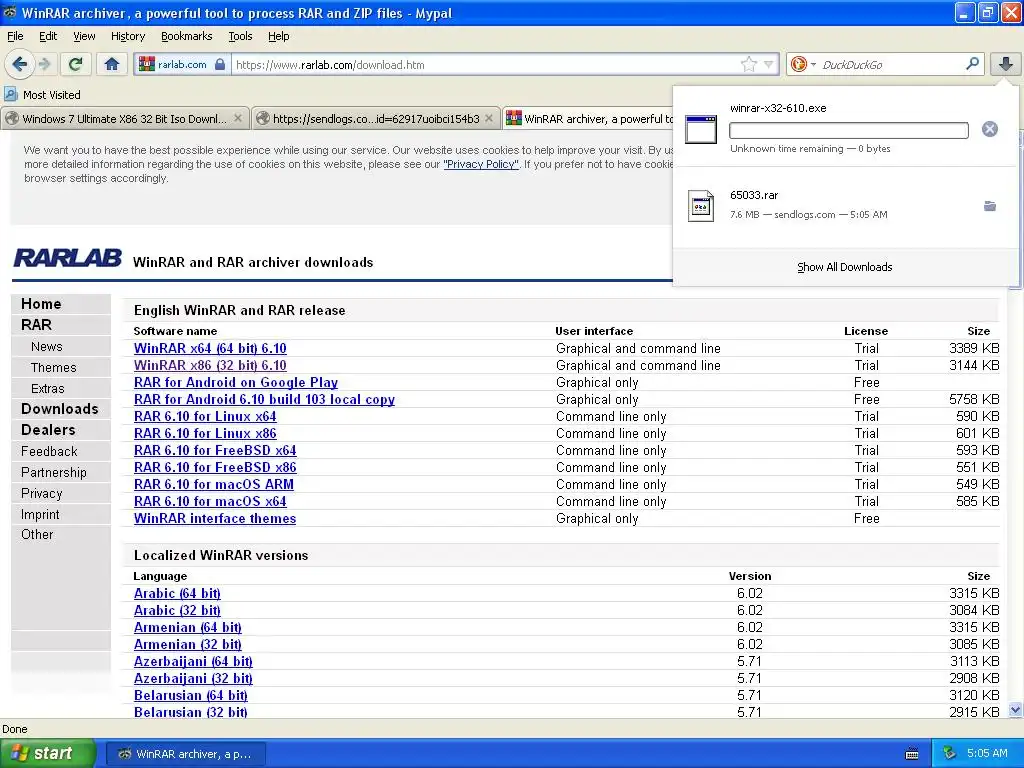This screenshot has width=1024, height=768.
Task: Switch to Windows 7 Ultimate X86 tab
Action: coord(124,119)
